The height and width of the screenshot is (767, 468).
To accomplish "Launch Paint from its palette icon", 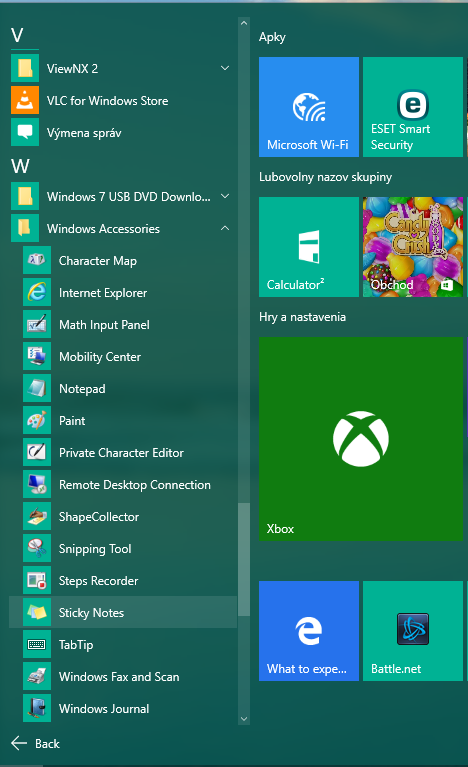I will tap(37, 421).
